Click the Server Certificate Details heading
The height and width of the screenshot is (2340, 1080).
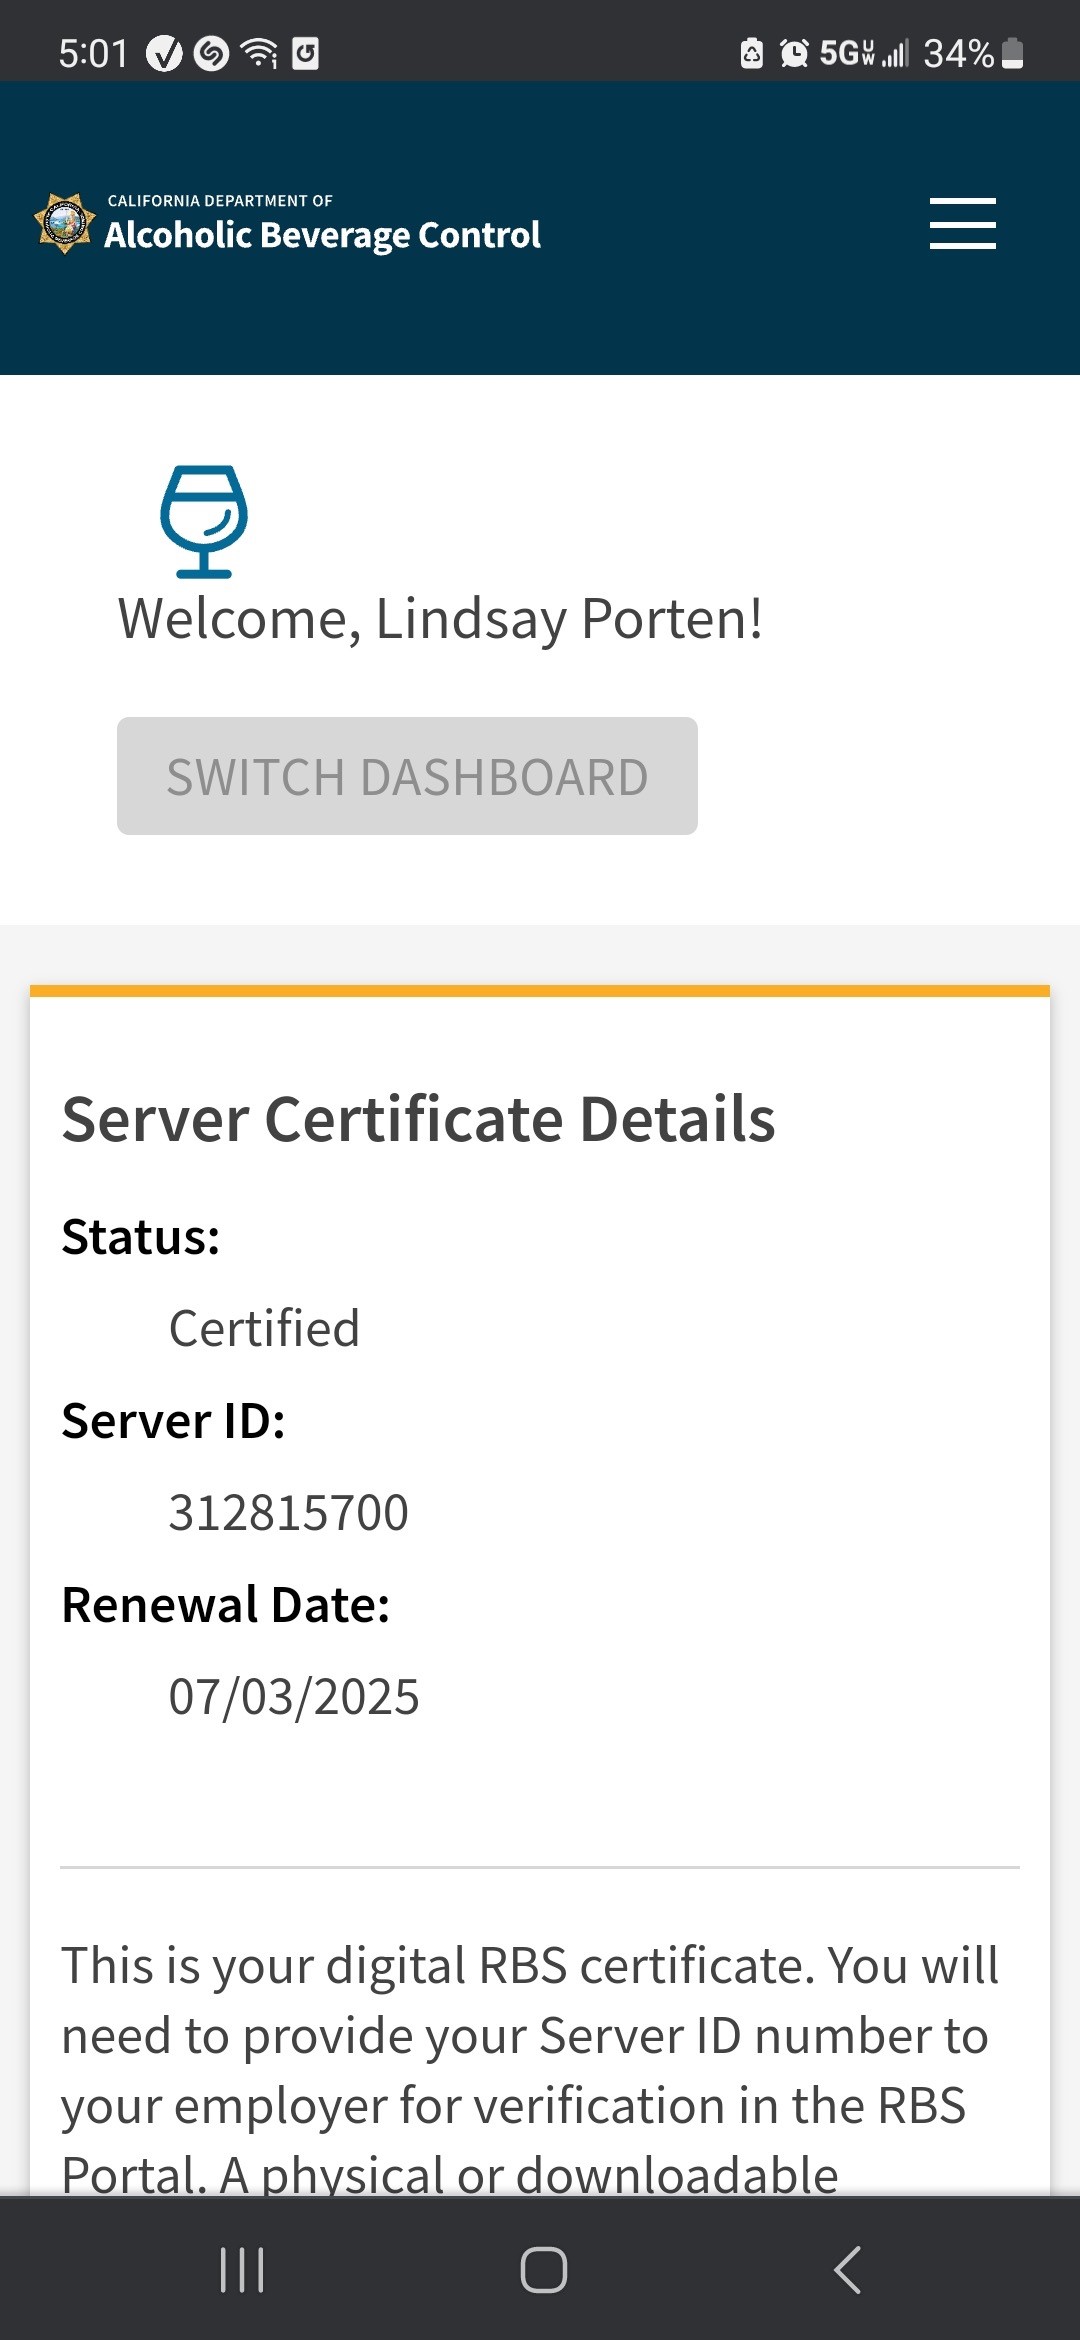tap(418, 1118)
